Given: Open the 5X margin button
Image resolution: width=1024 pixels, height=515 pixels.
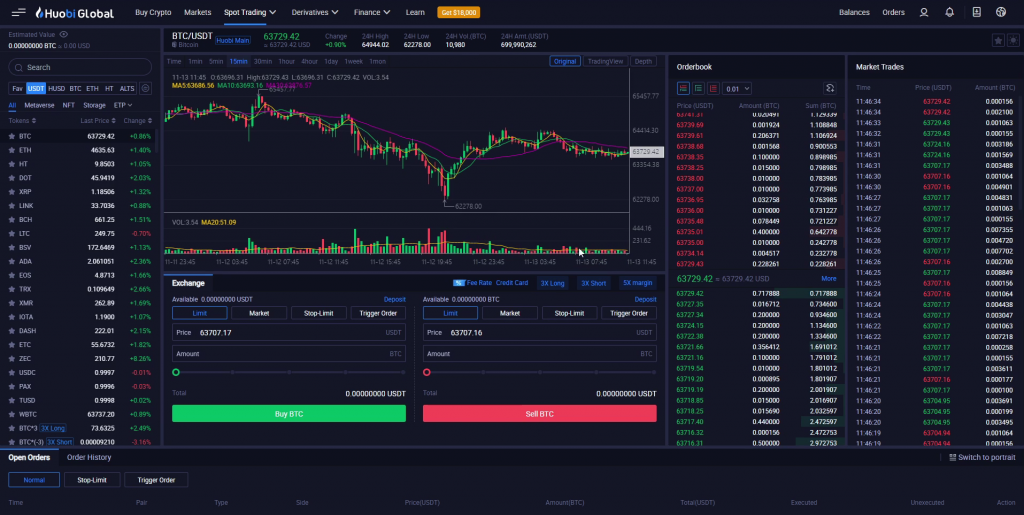Looking at the screenshot, I should coord(637,283).
